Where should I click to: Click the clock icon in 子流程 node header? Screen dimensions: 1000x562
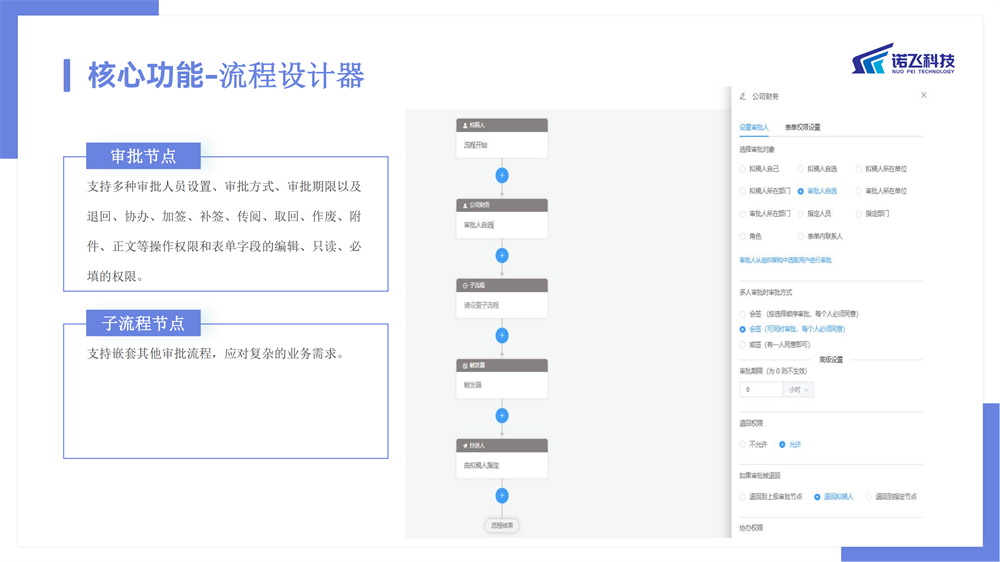click(465, 286)
